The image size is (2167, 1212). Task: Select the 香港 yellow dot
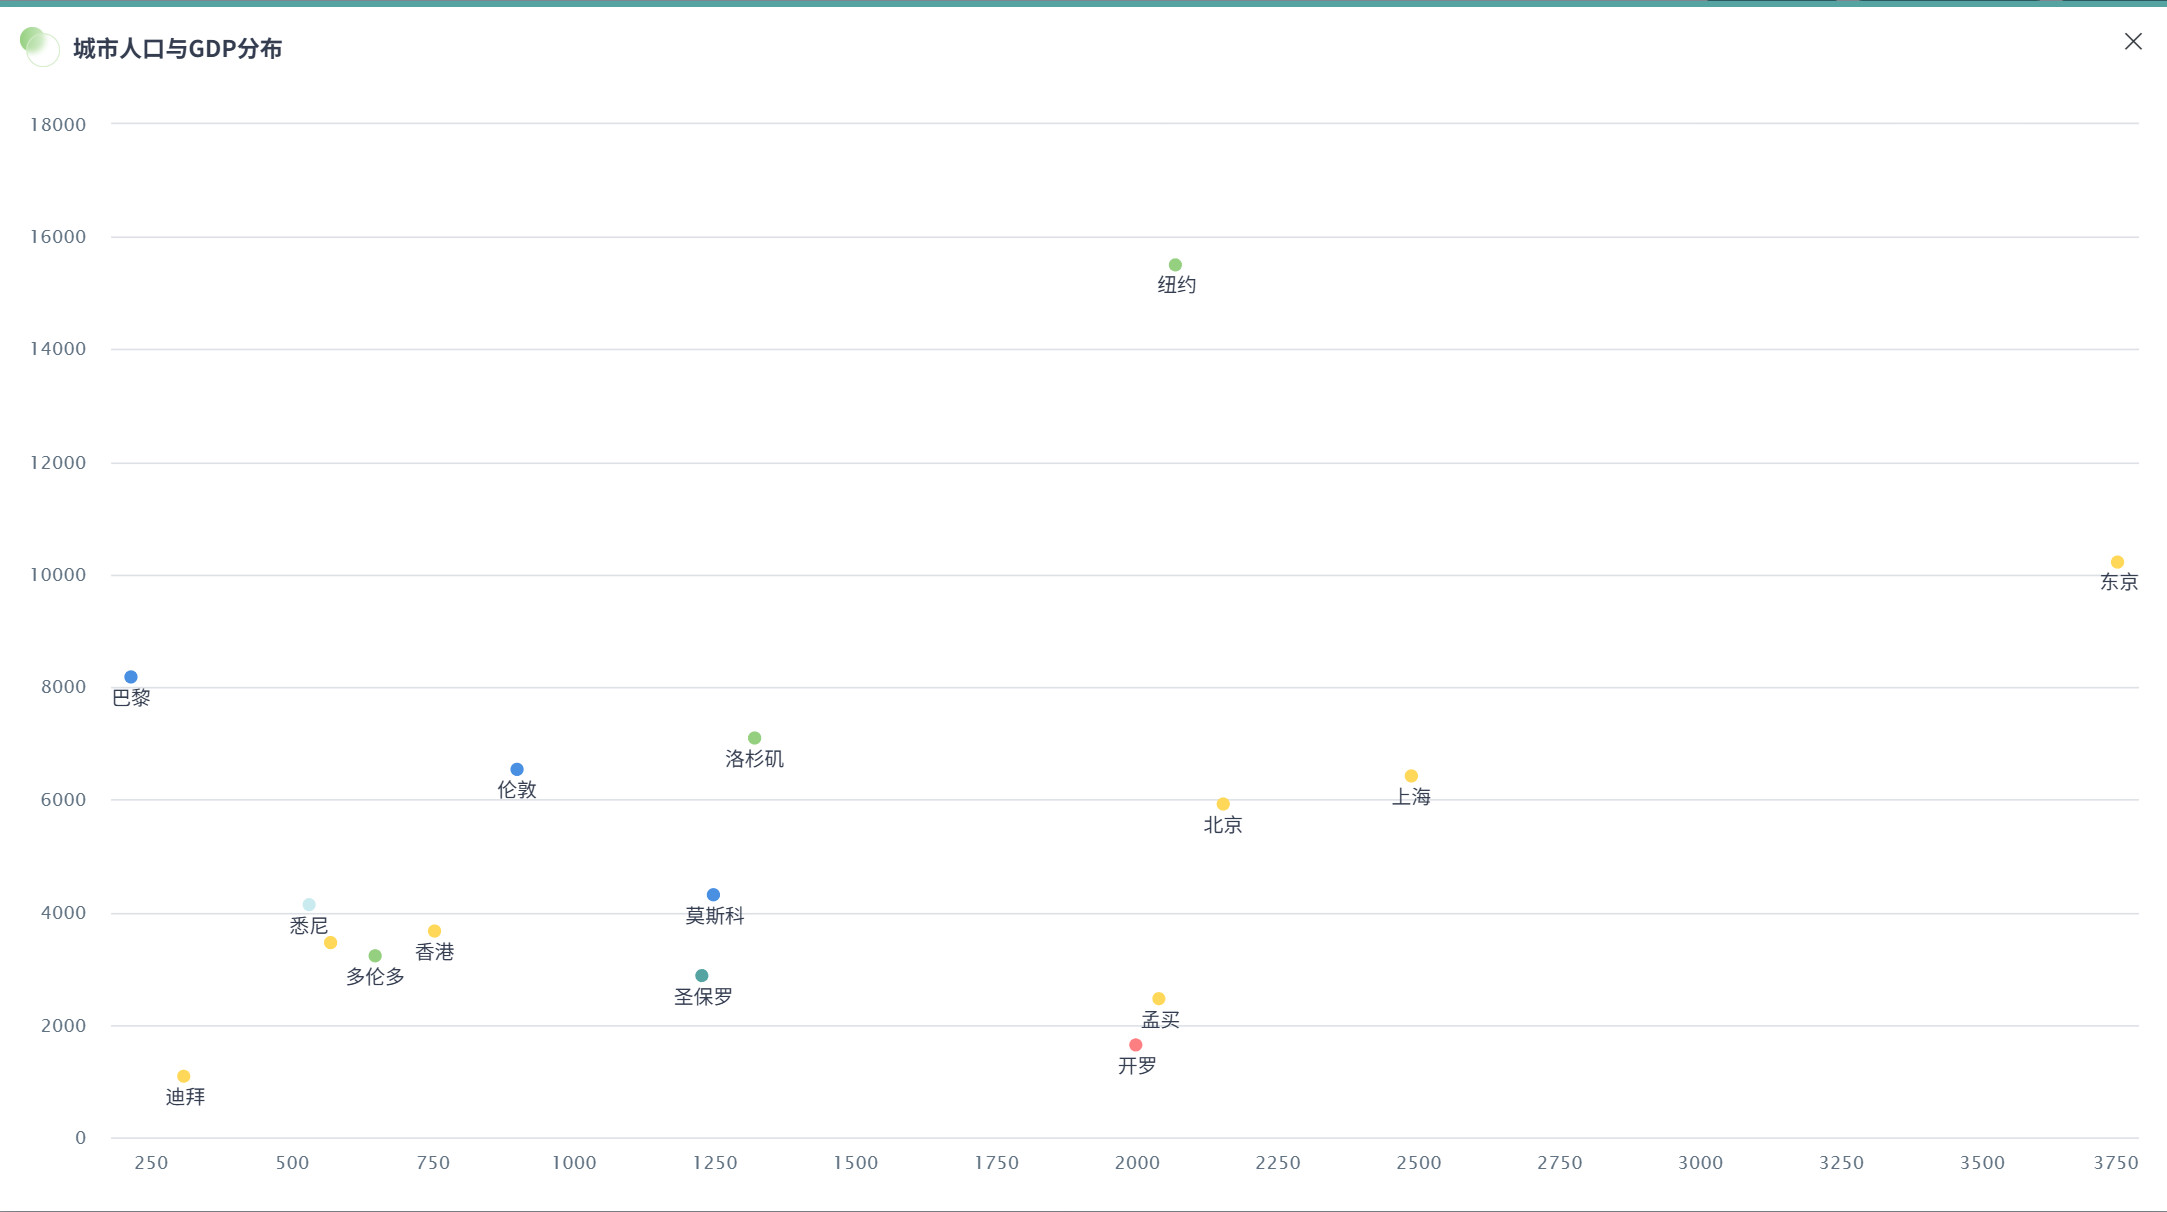pyautogui.click(x=434, y=931)
